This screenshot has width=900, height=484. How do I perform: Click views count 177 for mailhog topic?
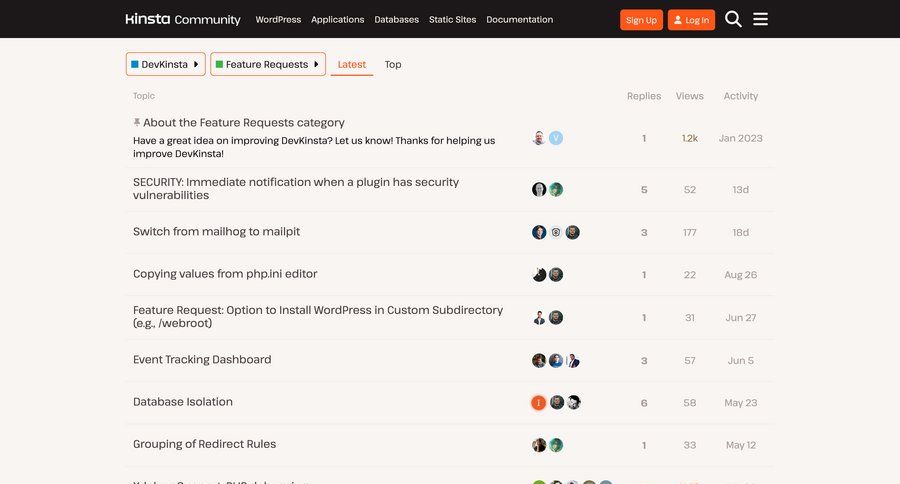tap(689, 233)
